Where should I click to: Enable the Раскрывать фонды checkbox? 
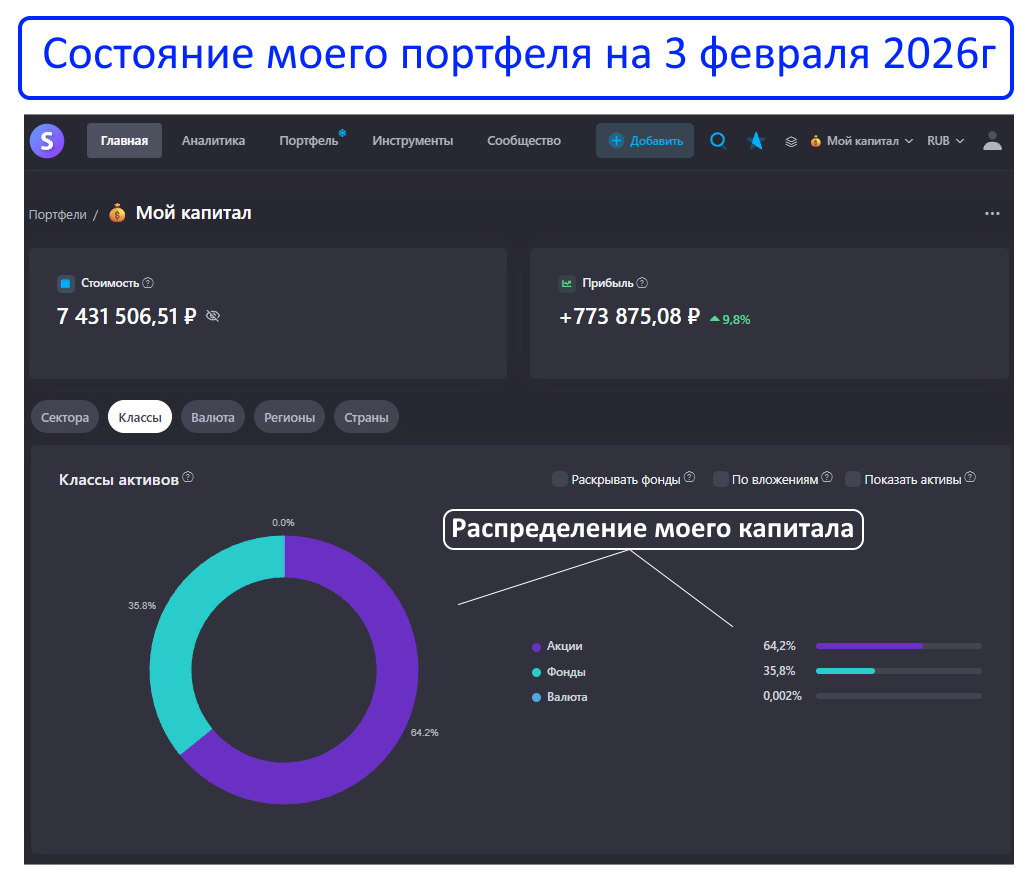[x=560, y=479]
